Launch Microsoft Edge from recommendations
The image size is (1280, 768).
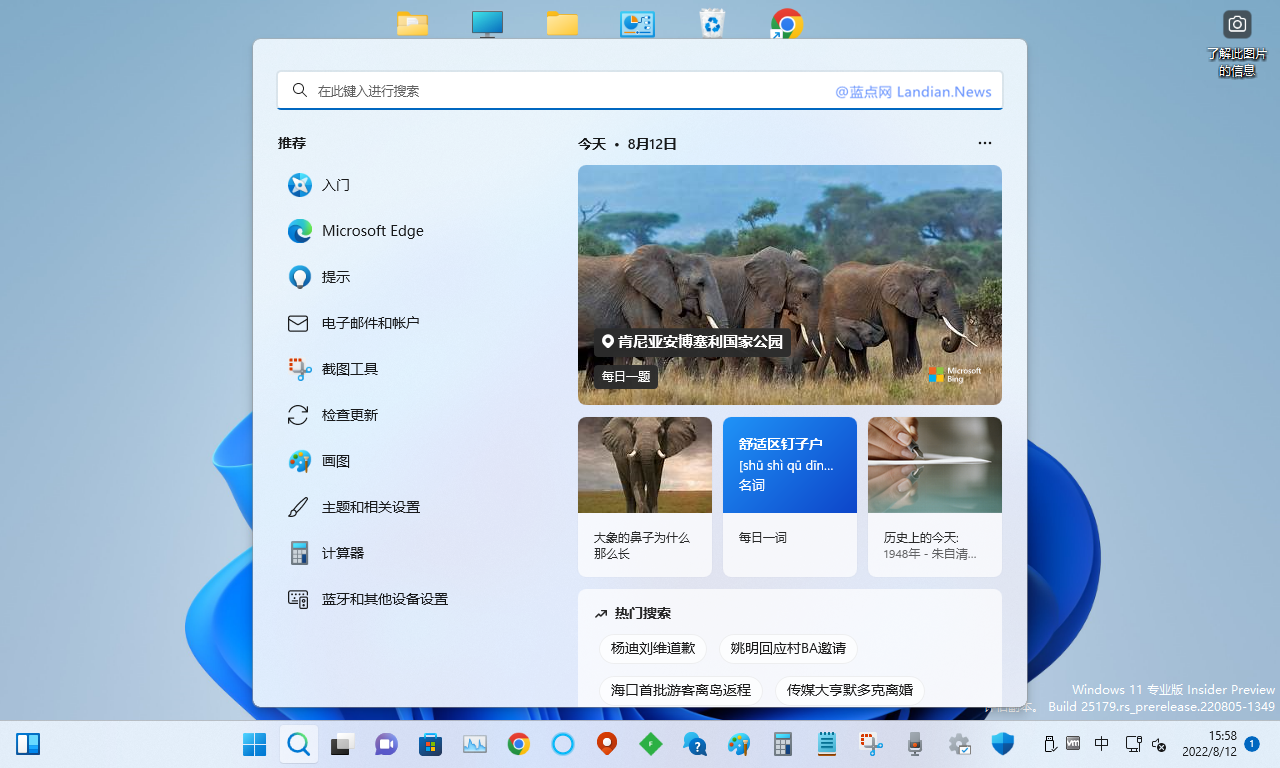[372, 231]
